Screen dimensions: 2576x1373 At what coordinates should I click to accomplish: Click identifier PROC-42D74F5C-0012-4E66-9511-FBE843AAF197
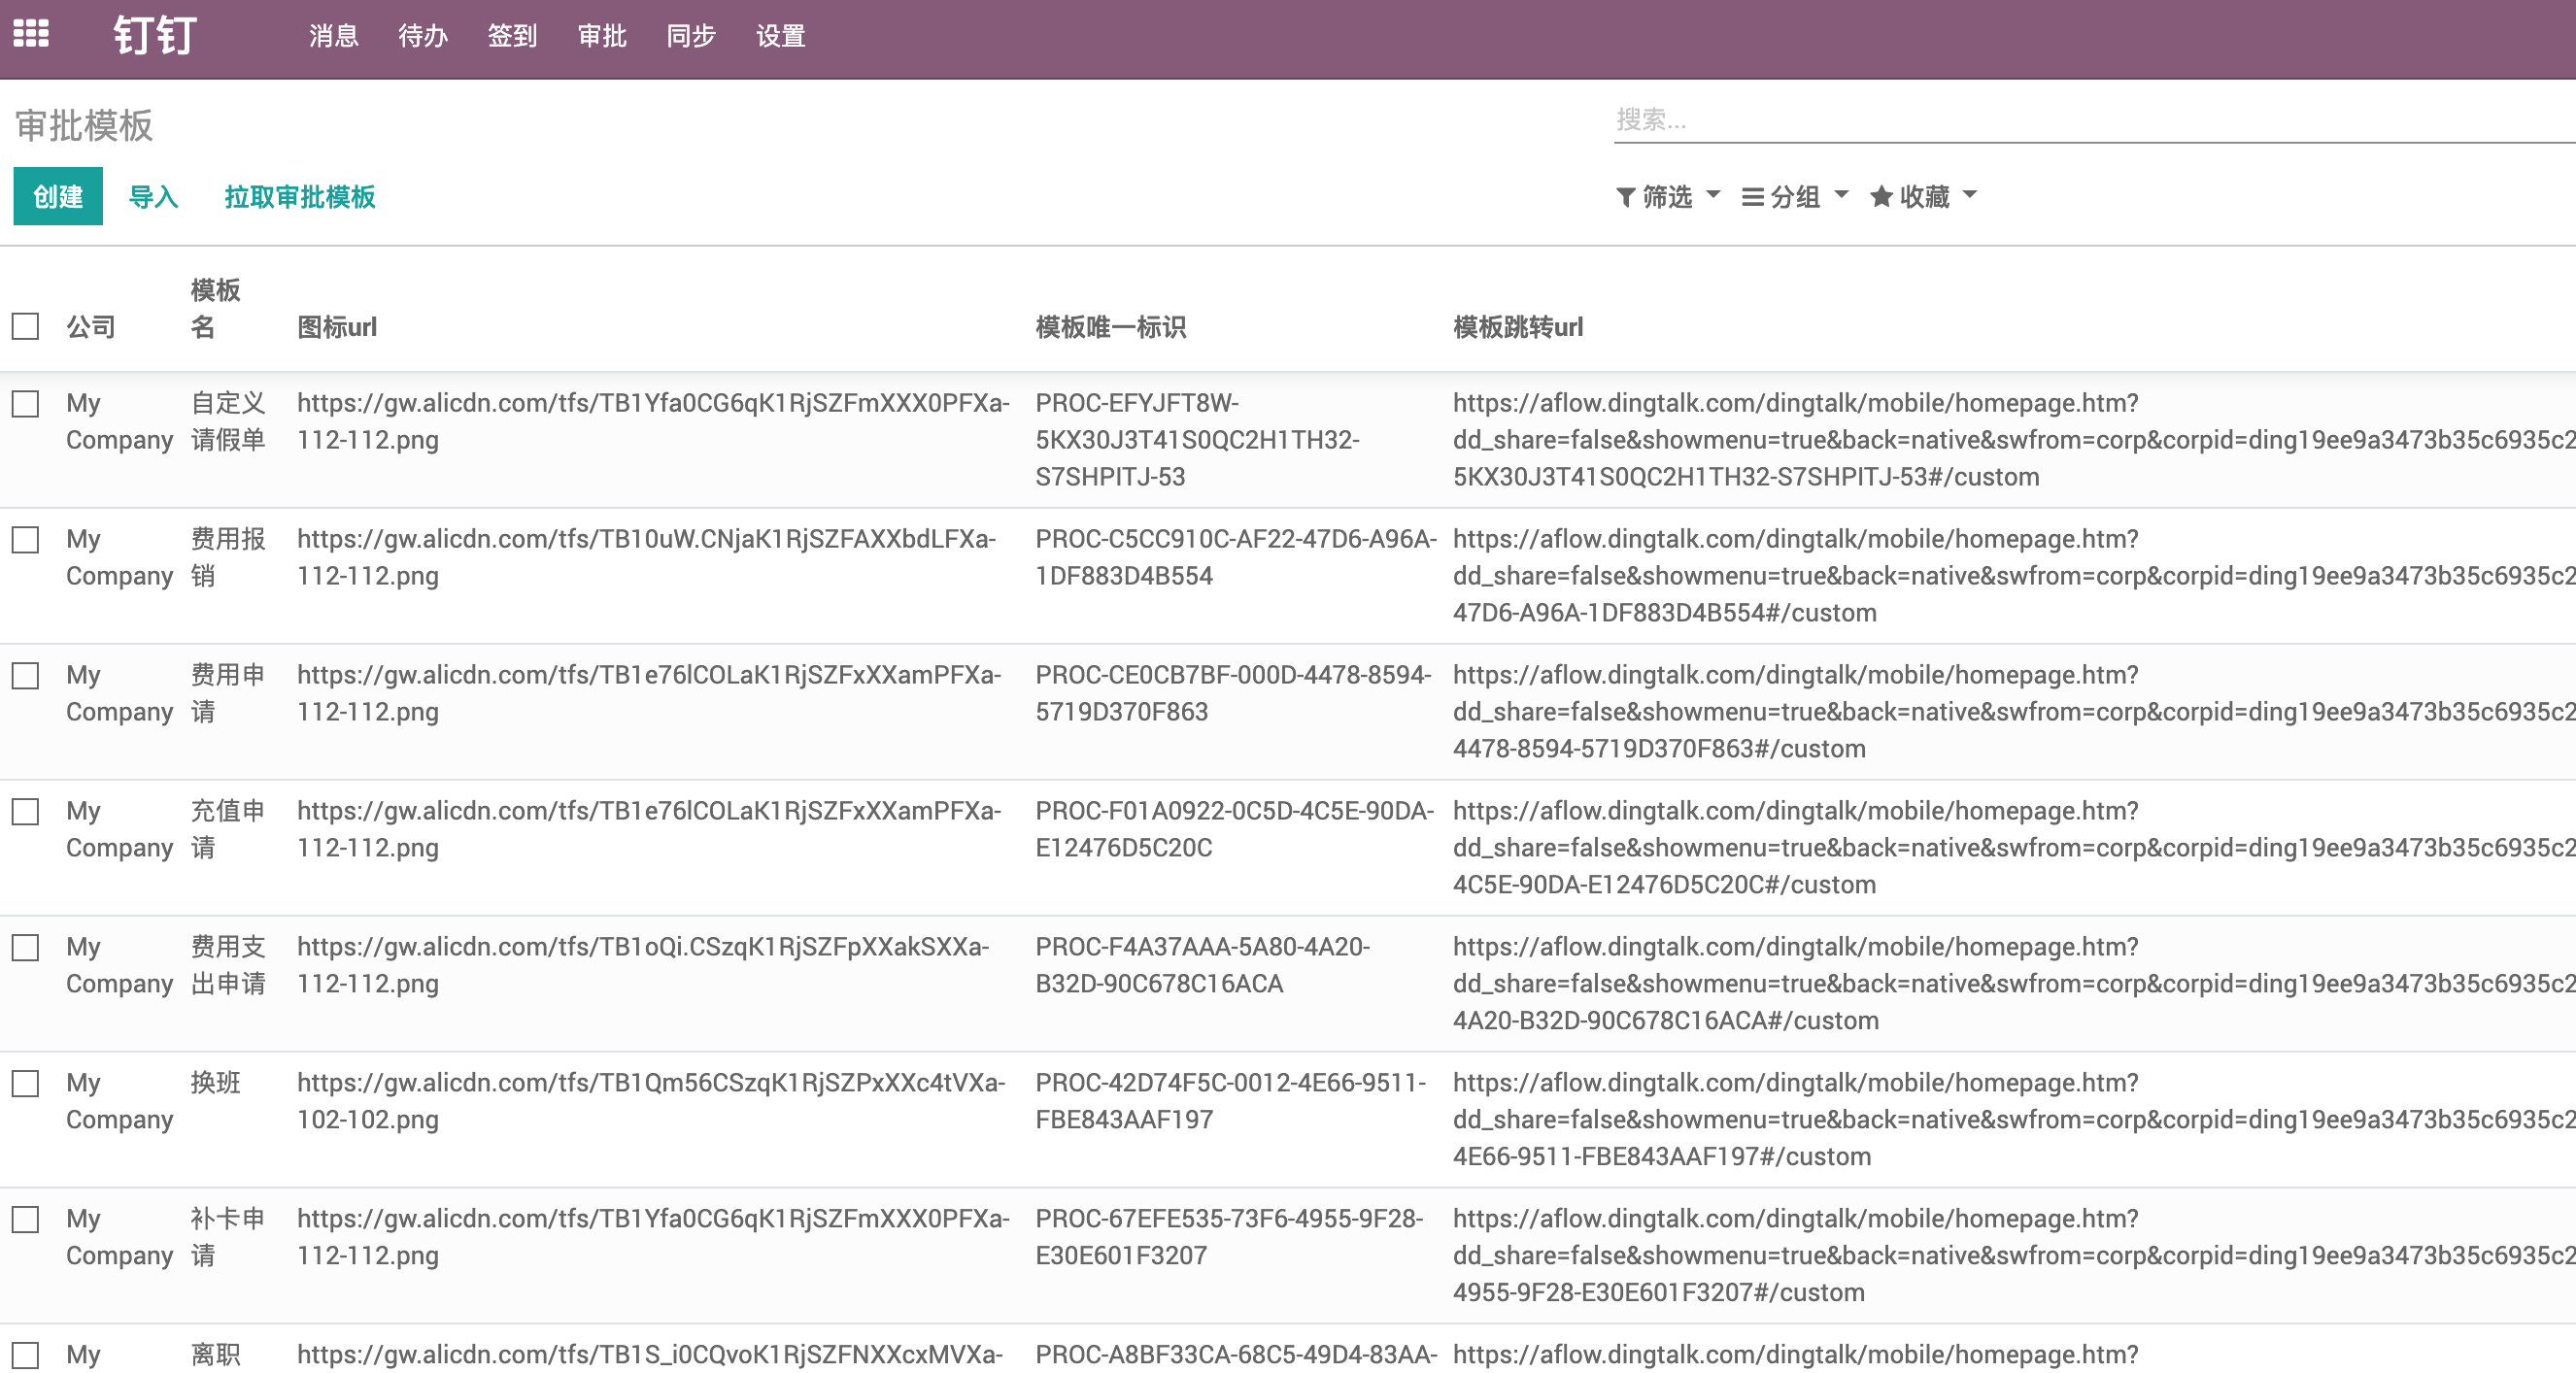[1231, 1101]
